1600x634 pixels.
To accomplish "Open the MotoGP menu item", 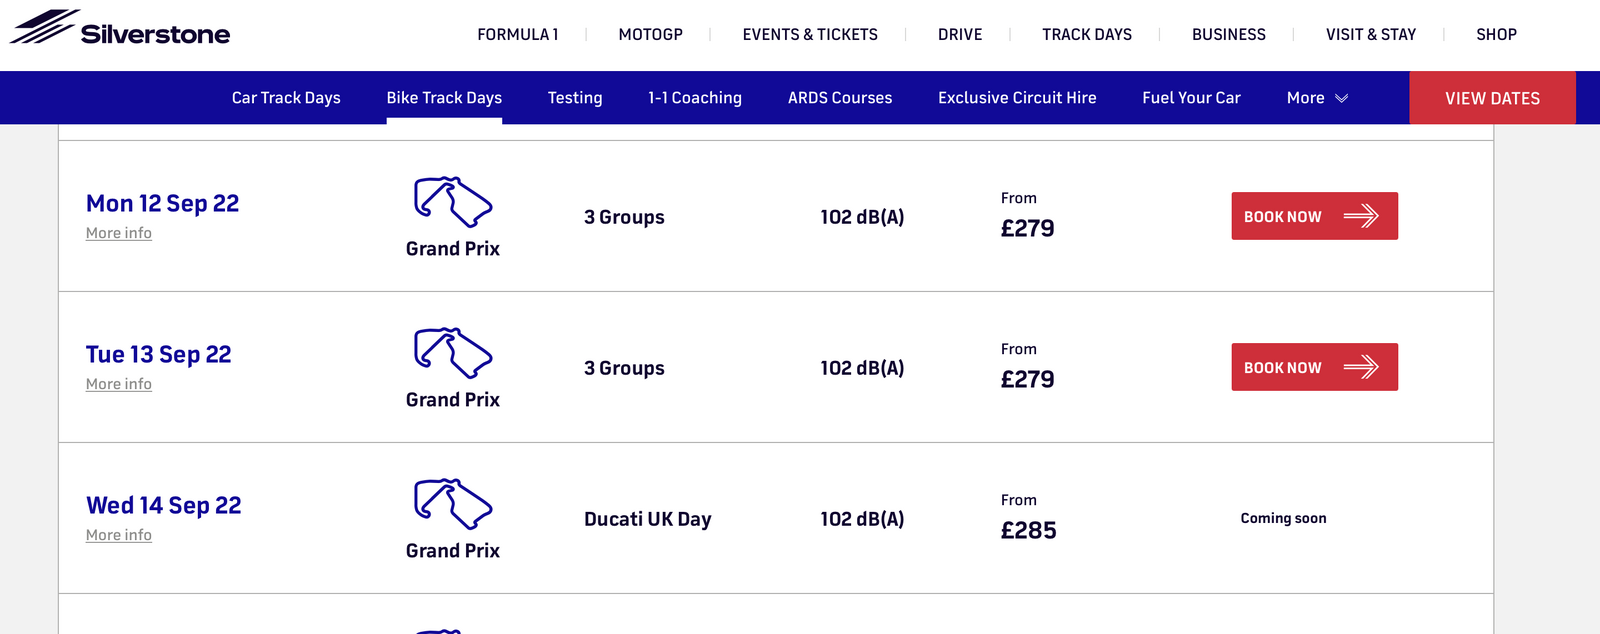I will point(650,34).
